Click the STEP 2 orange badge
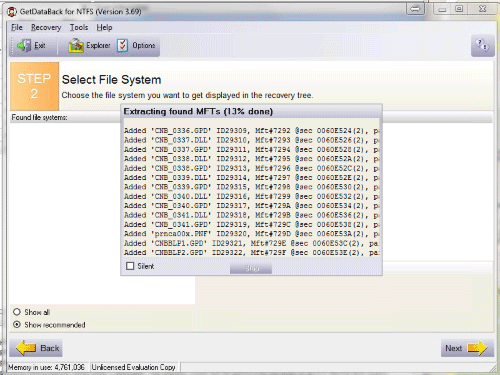 pyautogui.click(x=34, y=86)
